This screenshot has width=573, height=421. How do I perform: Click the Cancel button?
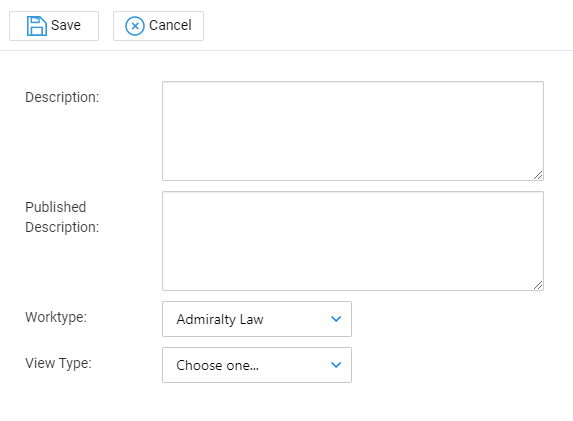158,26
